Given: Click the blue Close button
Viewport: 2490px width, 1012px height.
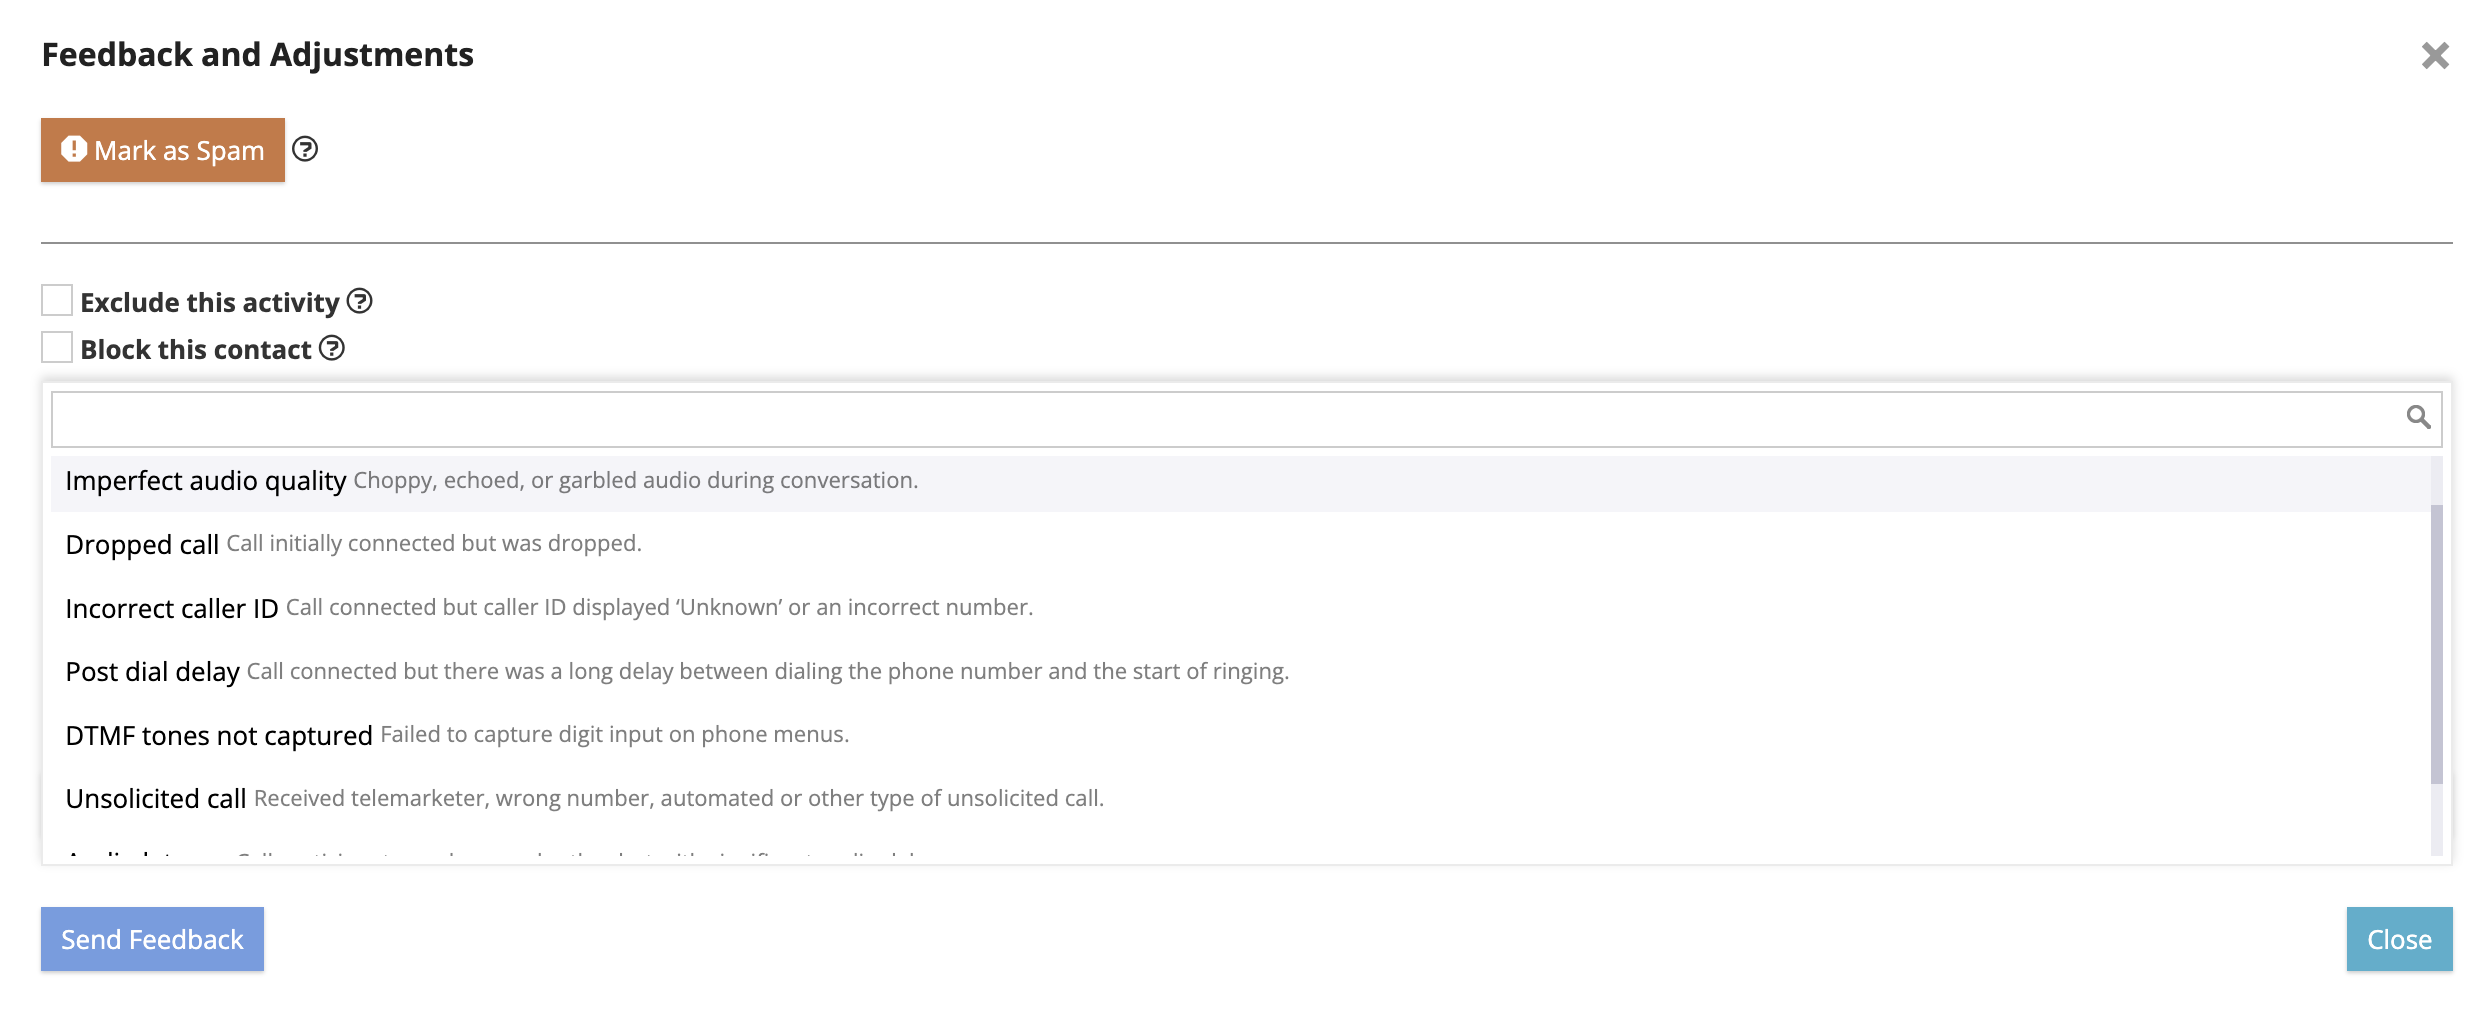Looking at the screenshot, I should (x=2399, y=939).
